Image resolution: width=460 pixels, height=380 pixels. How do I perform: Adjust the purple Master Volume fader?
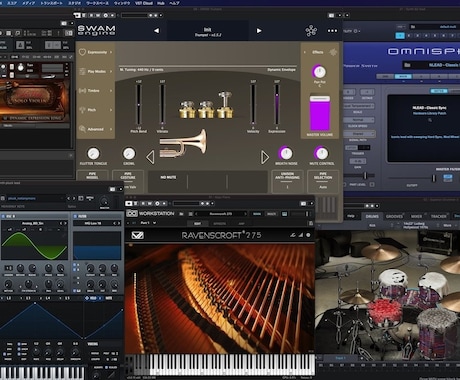320,113
